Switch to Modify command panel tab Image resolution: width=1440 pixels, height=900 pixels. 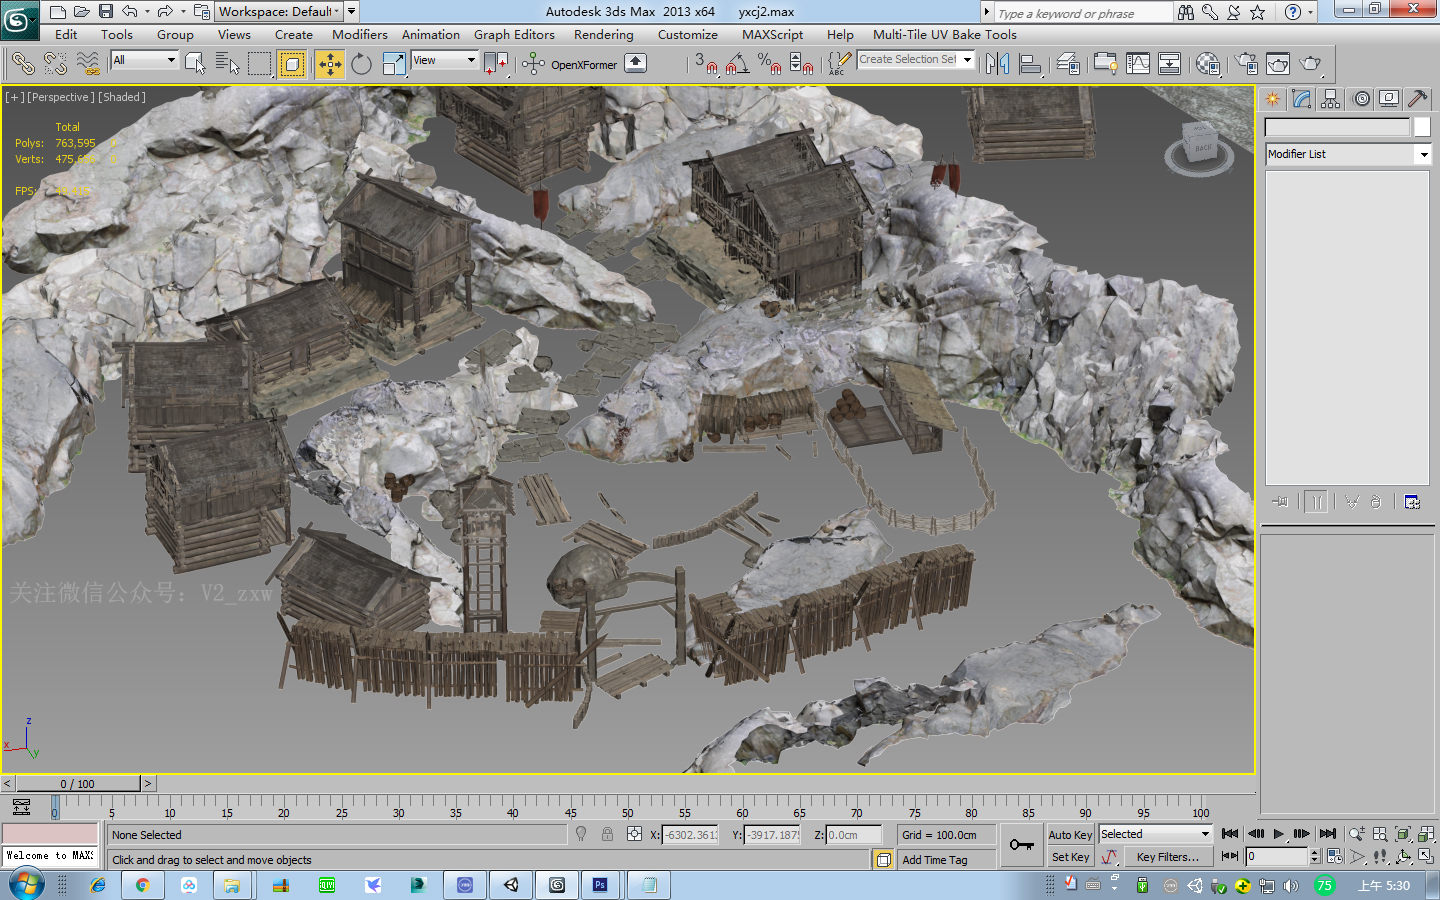coord(1301,99)
